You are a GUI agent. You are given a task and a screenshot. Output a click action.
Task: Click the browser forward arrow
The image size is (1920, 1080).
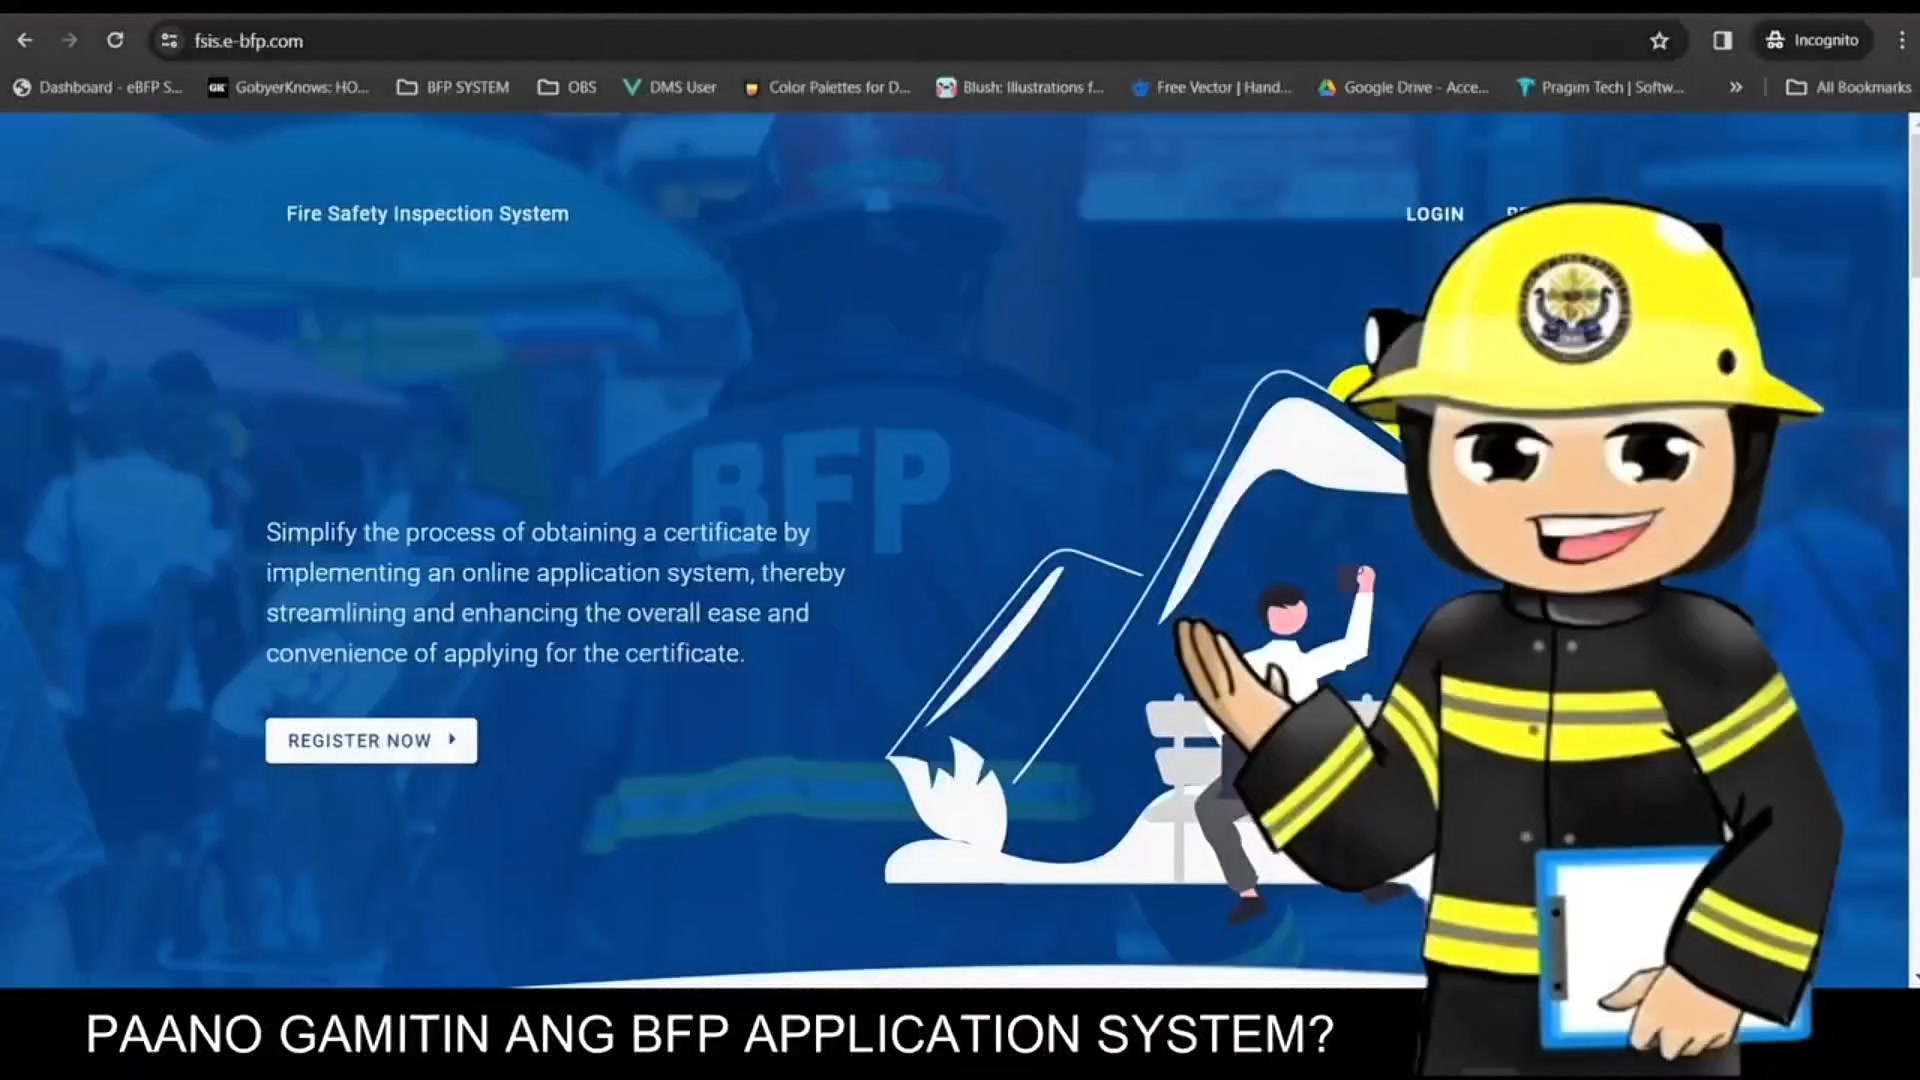[69, 40]
